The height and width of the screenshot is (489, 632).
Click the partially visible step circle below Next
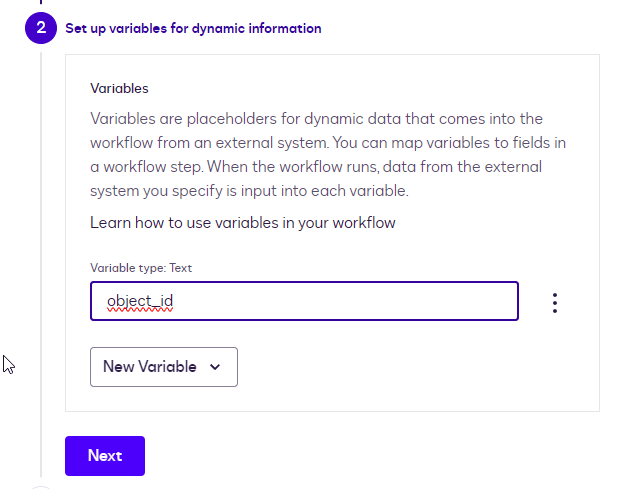[41, 487]
